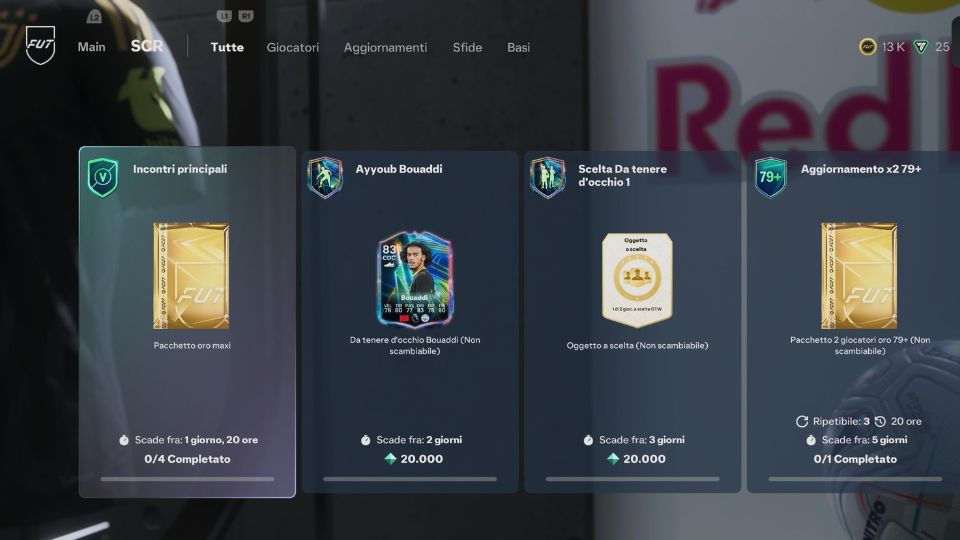
Task: Click the Scelta Da tenere d'occhio progress bar
Action: tap(632, 479)
